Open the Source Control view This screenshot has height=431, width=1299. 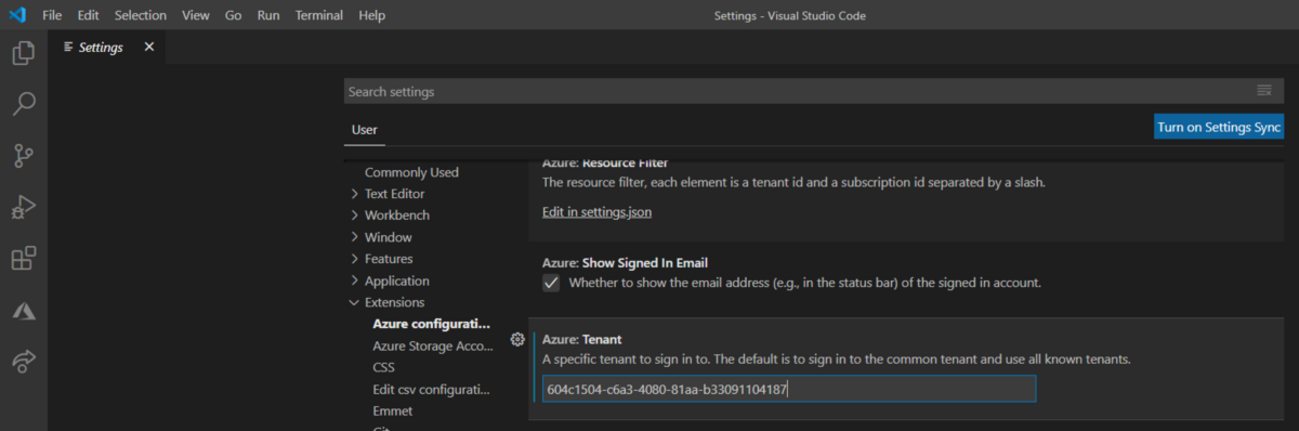point(24,156)
